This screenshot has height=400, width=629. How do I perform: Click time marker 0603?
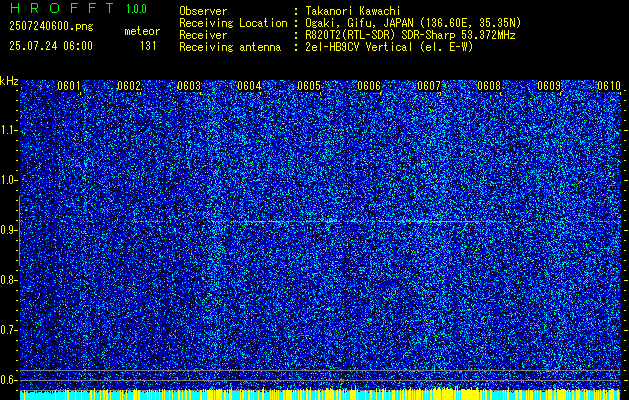(189, 86)
